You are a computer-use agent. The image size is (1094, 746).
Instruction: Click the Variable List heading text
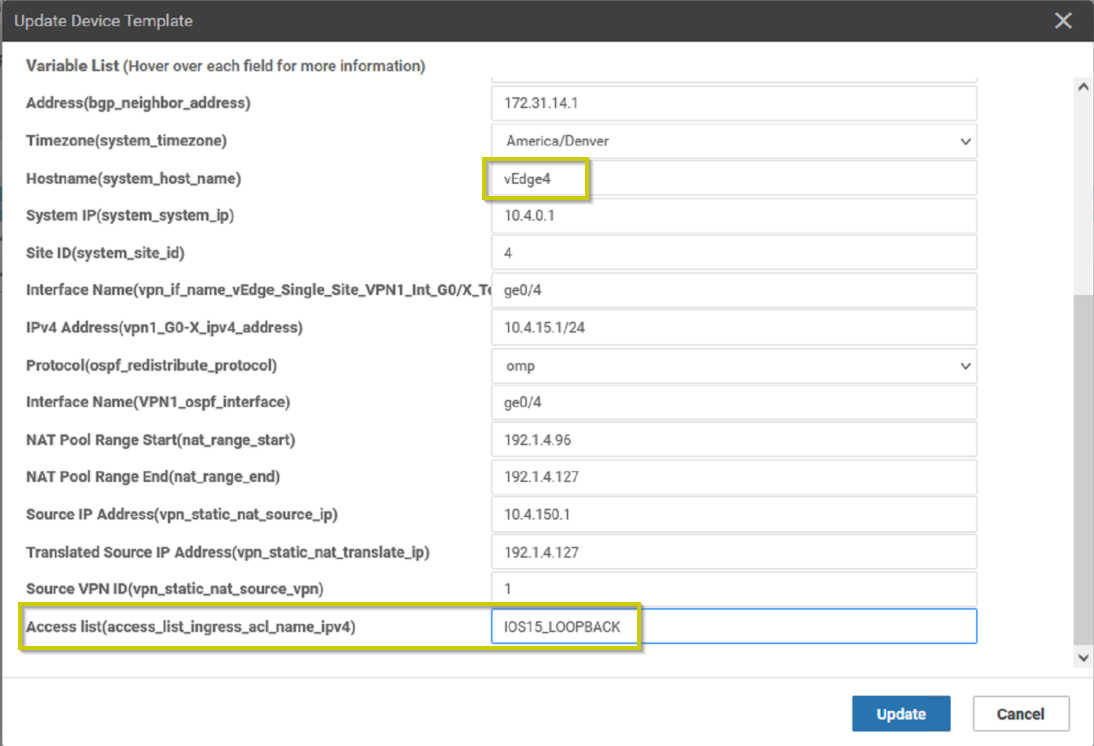click(73, 66)
